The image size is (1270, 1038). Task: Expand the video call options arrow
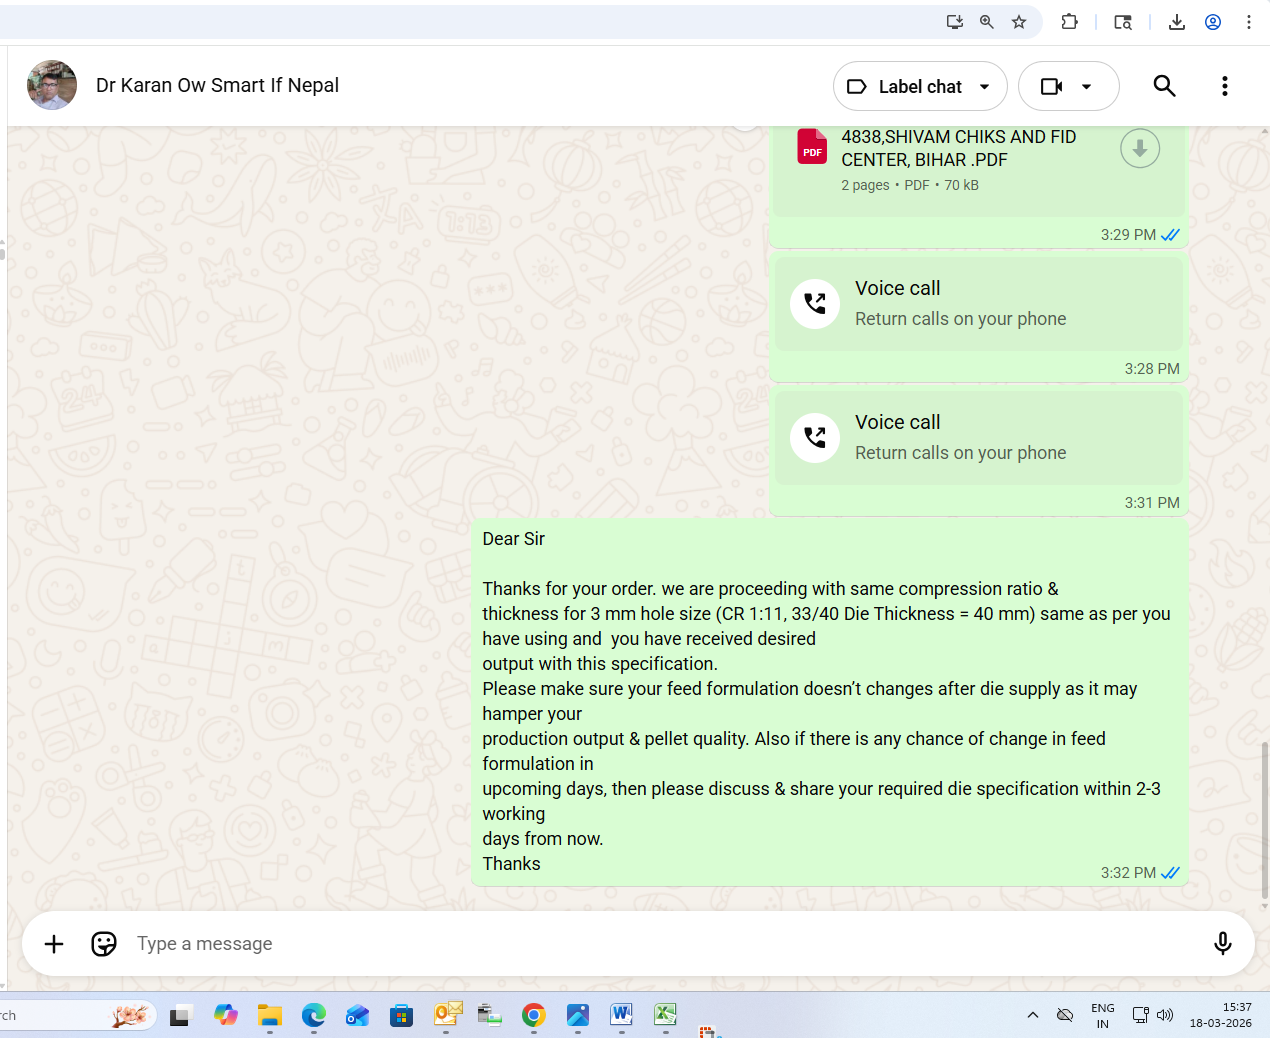(x=1087, y=87)
